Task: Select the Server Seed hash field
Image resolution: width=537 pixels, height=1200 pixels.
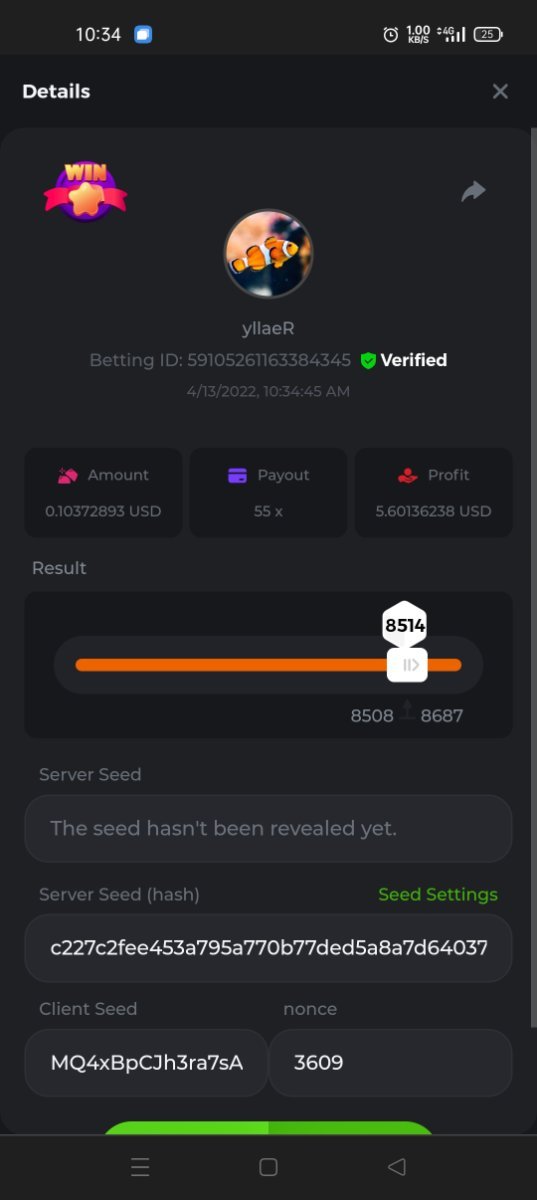Action: [268, 947]
